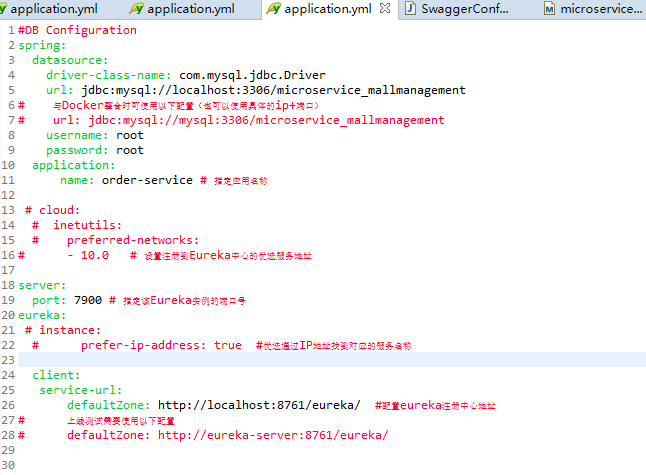Screen dimensions: 646x475
Task: Click the YAML file icon on second tab
Action: click(136, 9)
